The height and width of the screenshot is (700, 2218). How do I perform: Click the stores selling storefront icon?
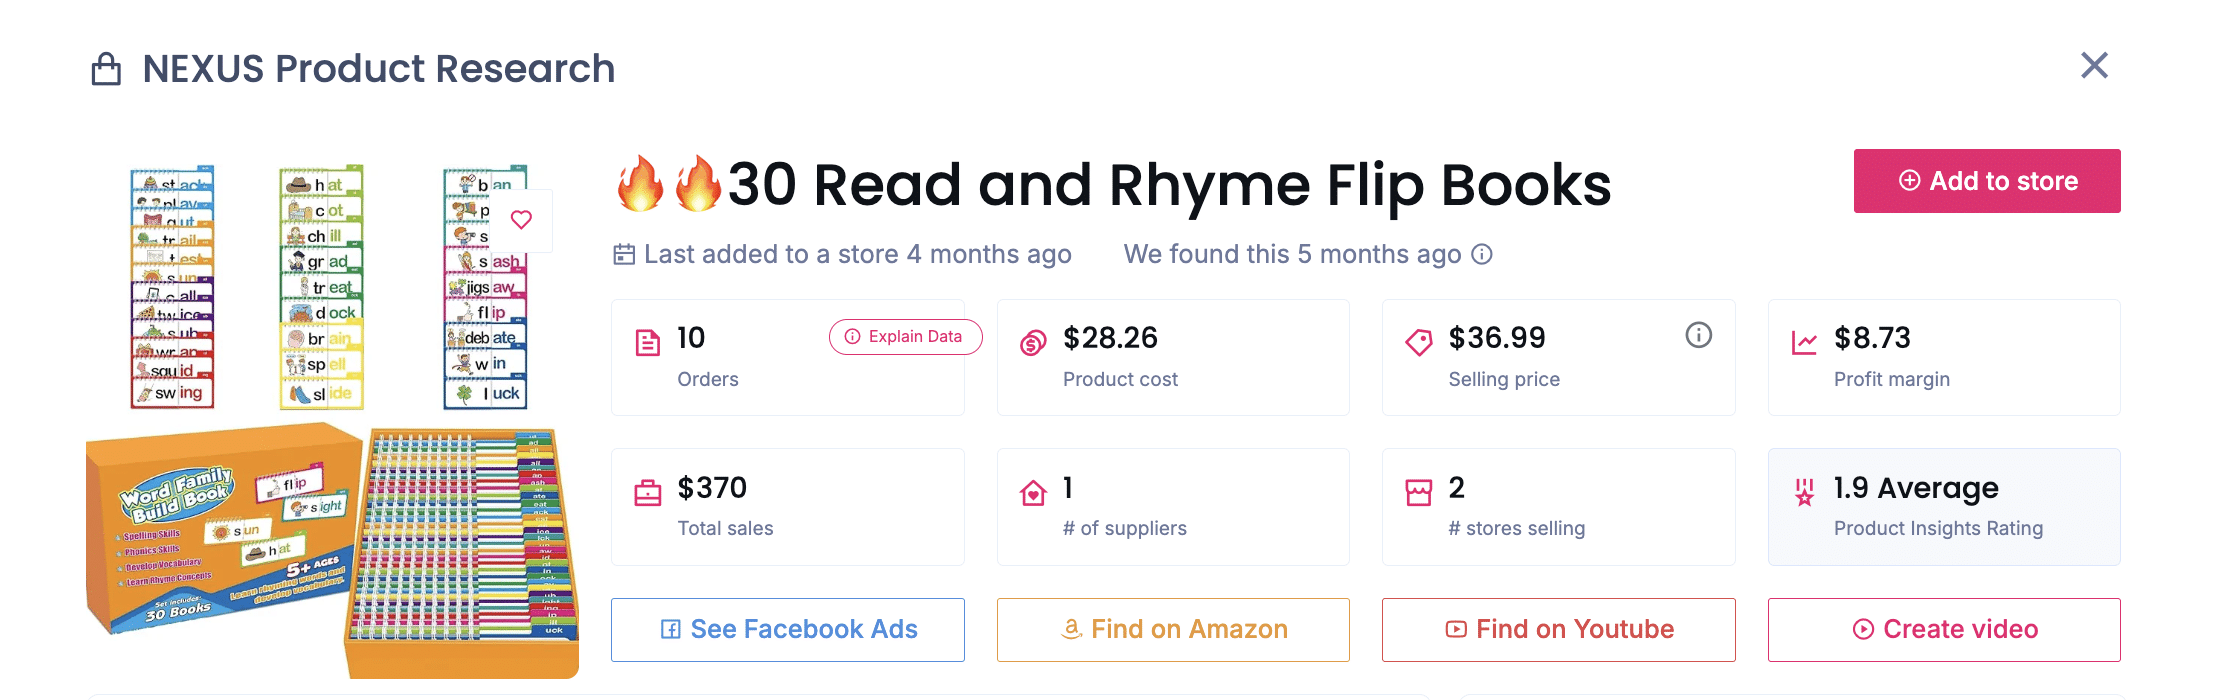tap(1419, 492)
